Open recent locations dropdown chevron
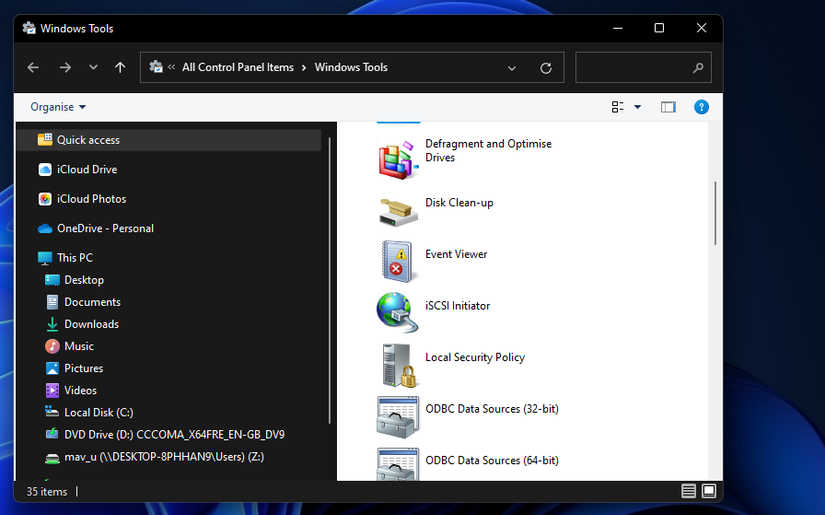The height and width of the screenshot is (515, 825). tap(93, 67)
